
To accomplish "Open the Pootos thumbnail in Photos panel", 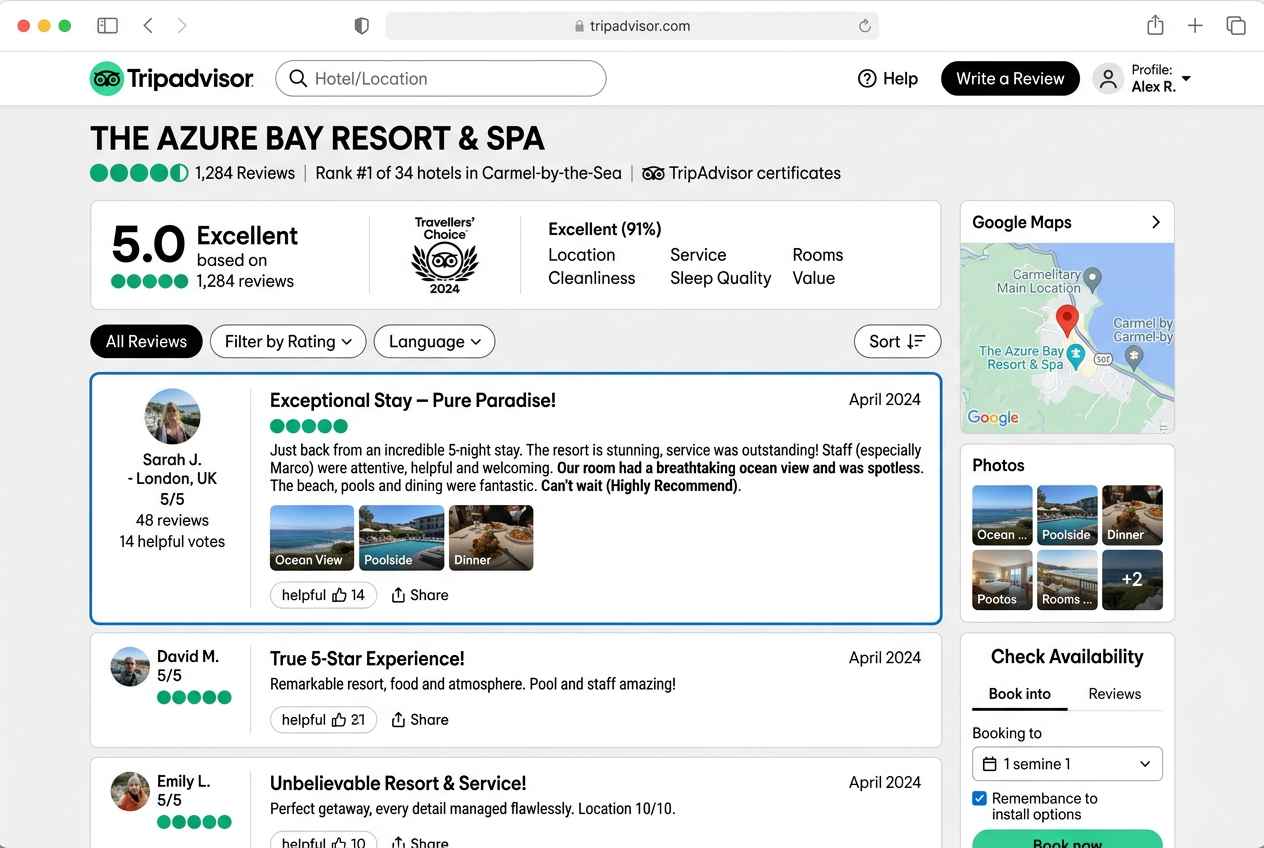I will pyautogui.click(x=1002, y=580).
